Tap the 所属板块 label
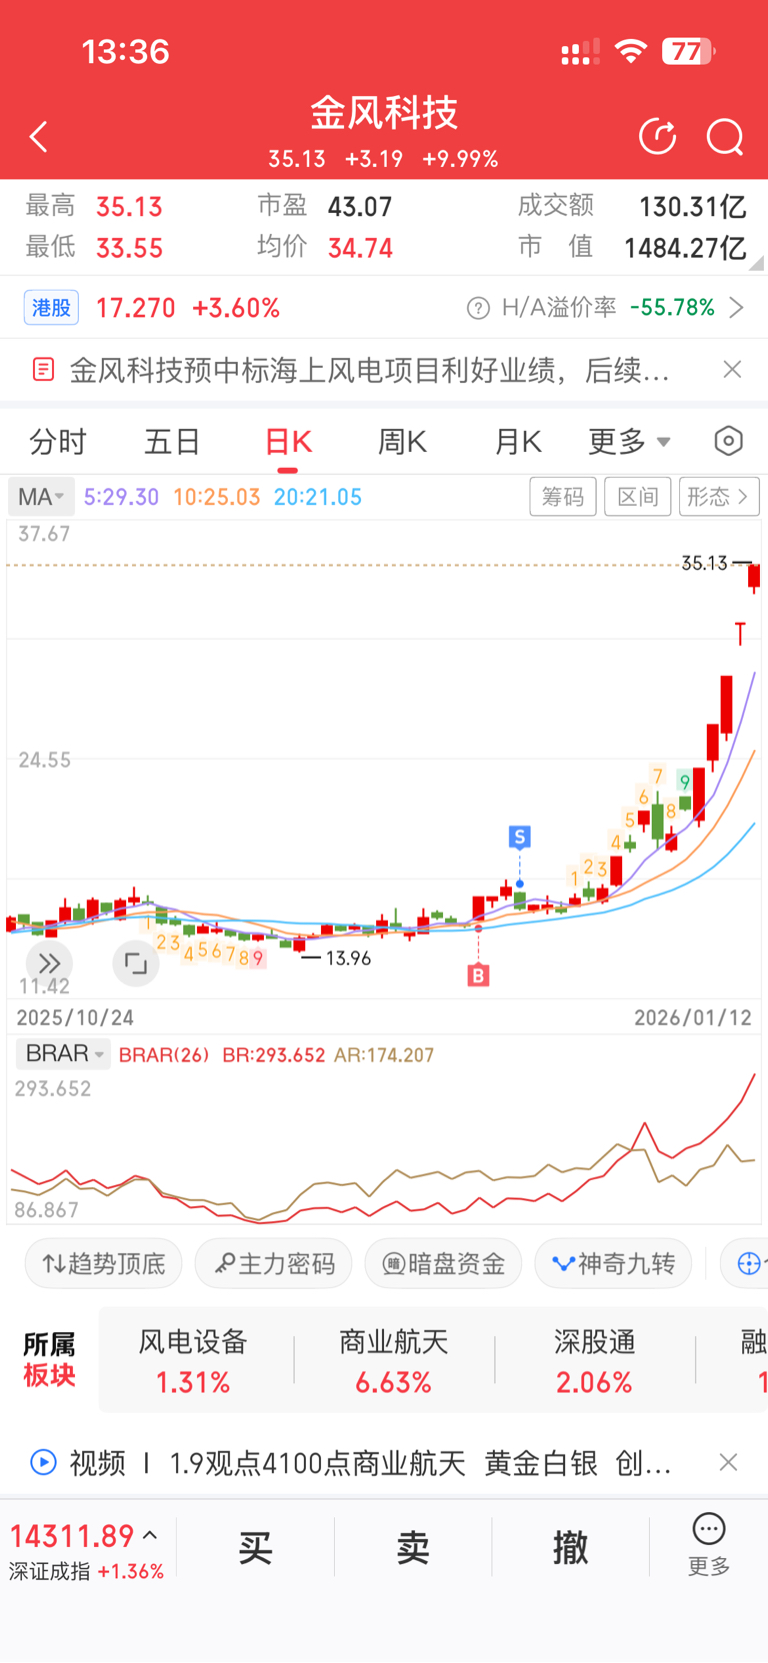 [x=50, y=1360]
